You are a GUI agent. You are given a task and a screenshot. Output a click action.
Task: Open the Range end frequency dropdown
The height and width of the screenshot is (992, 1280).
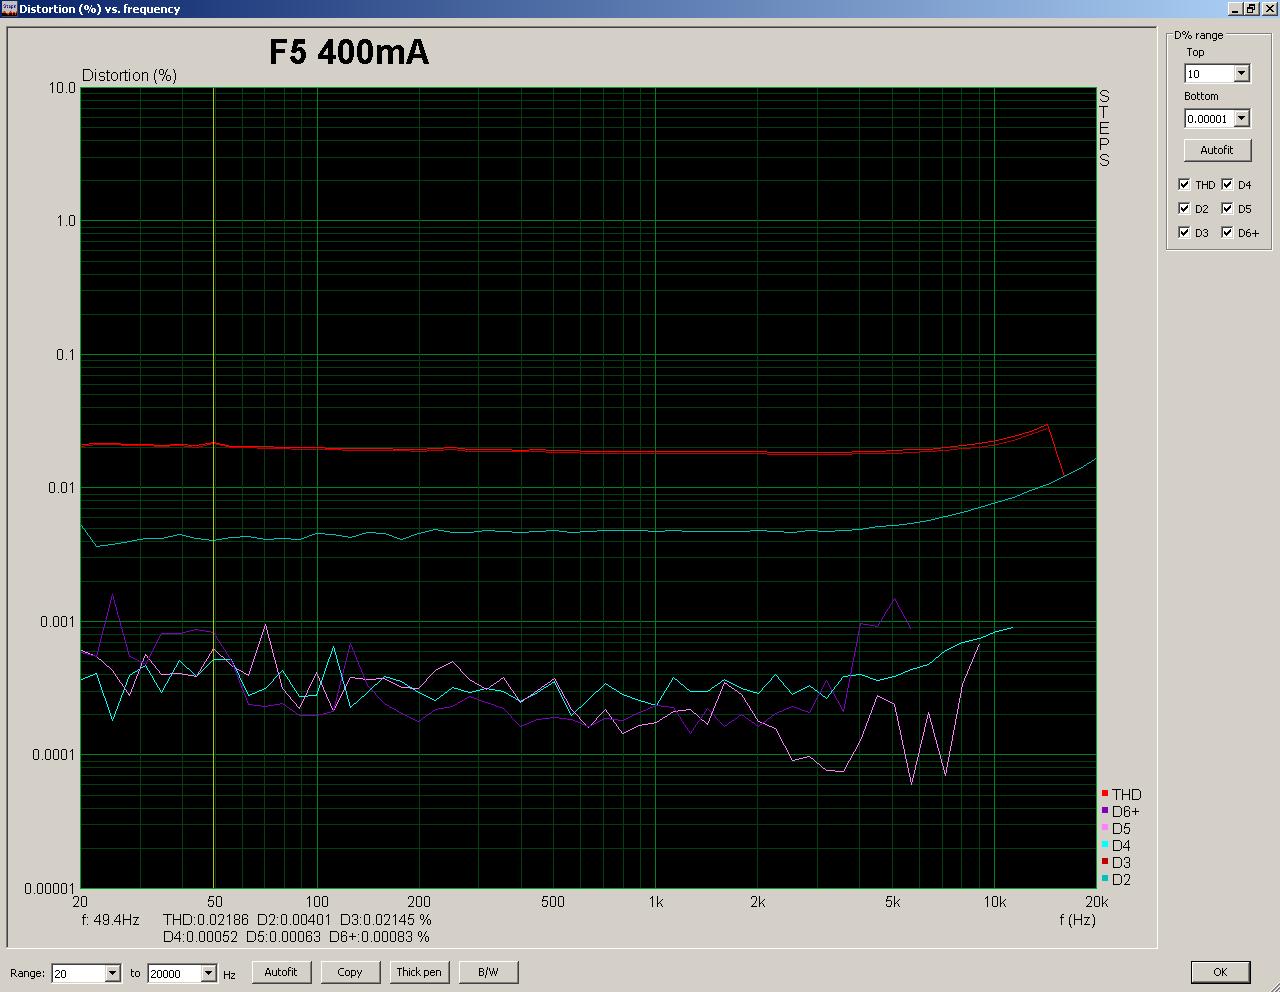click(x=208, y=973)
